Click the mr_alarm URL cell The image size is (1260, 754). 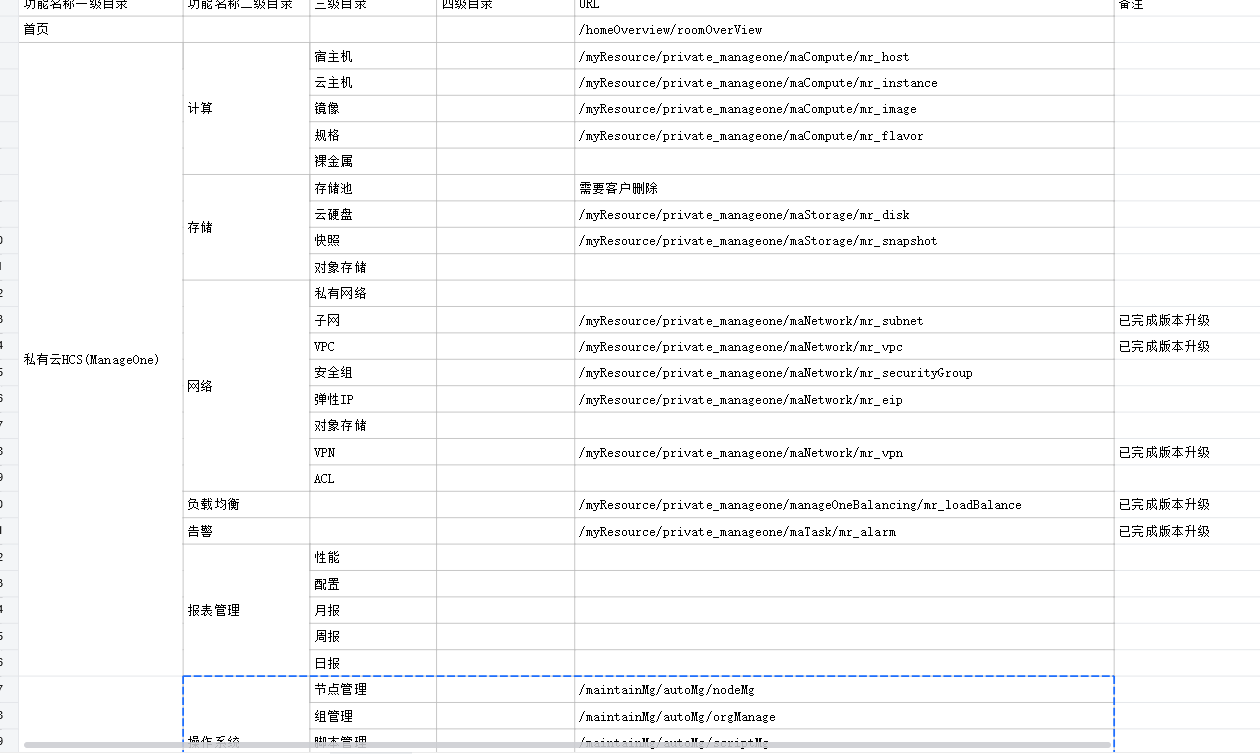[x=843, y=531]
